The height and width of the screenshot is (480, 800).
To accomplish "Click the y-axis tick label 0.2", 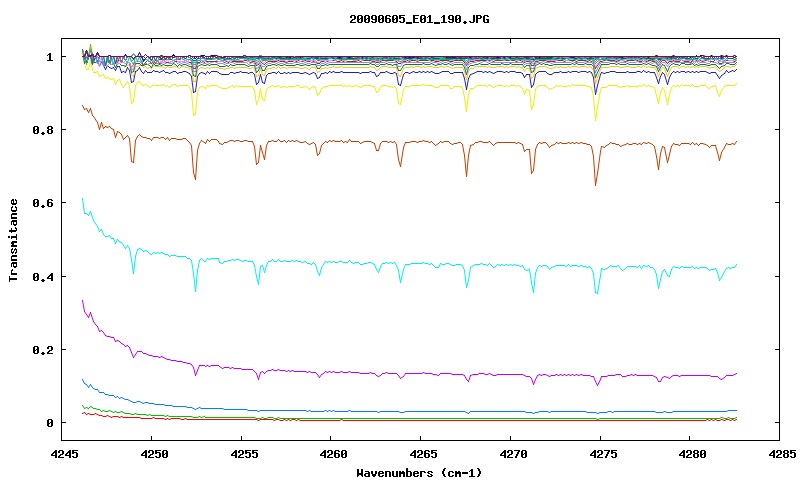I will point(42,350).
